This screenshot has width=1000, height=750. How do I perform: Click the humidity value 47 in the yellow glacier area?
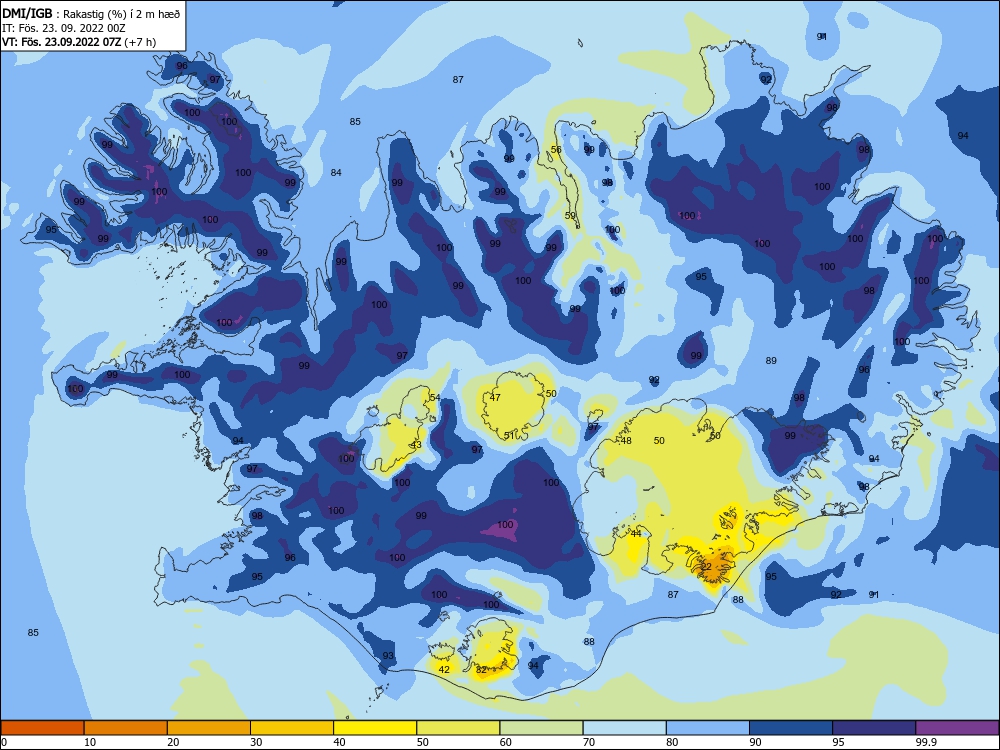click(495, 397)
